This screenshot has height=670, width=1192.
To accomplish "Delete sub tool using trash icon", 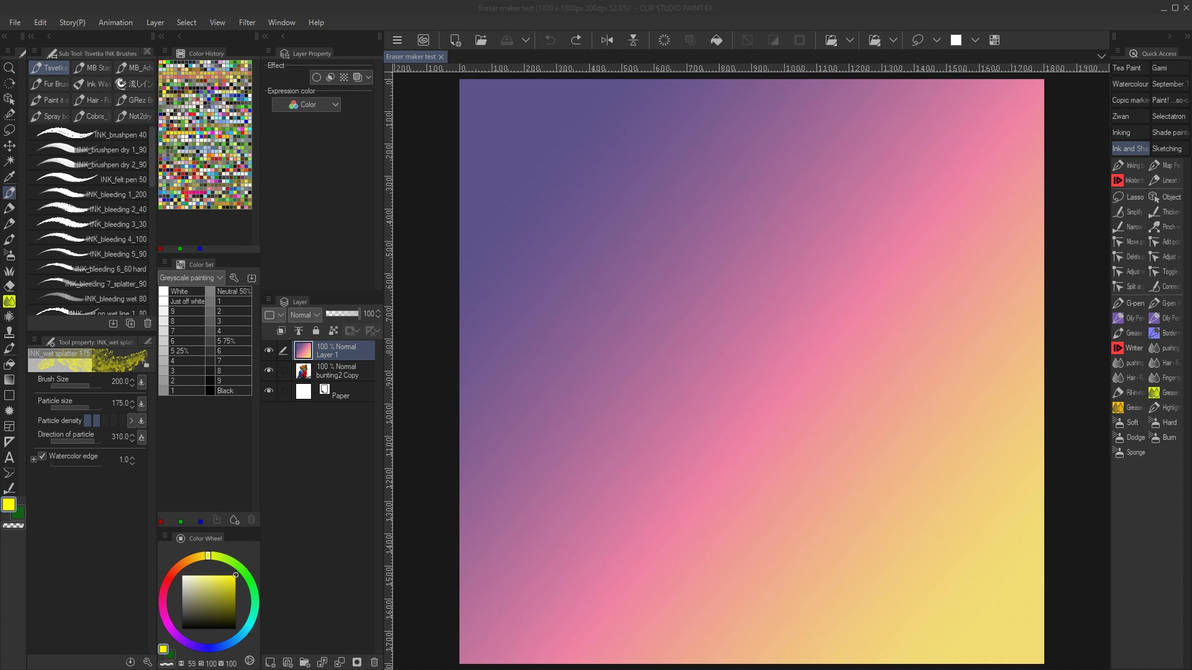I will click(148, 323).
